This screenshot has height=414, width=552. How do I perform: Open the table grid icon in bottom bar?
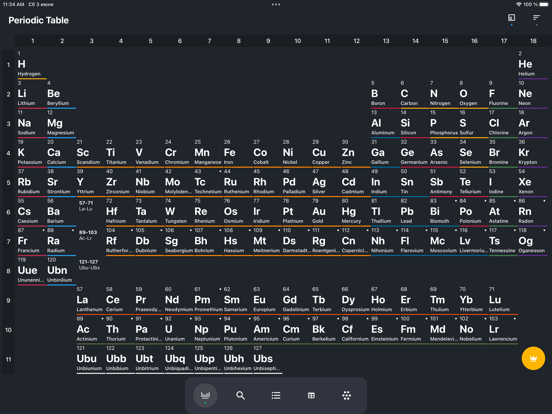[x=311, y=395]
